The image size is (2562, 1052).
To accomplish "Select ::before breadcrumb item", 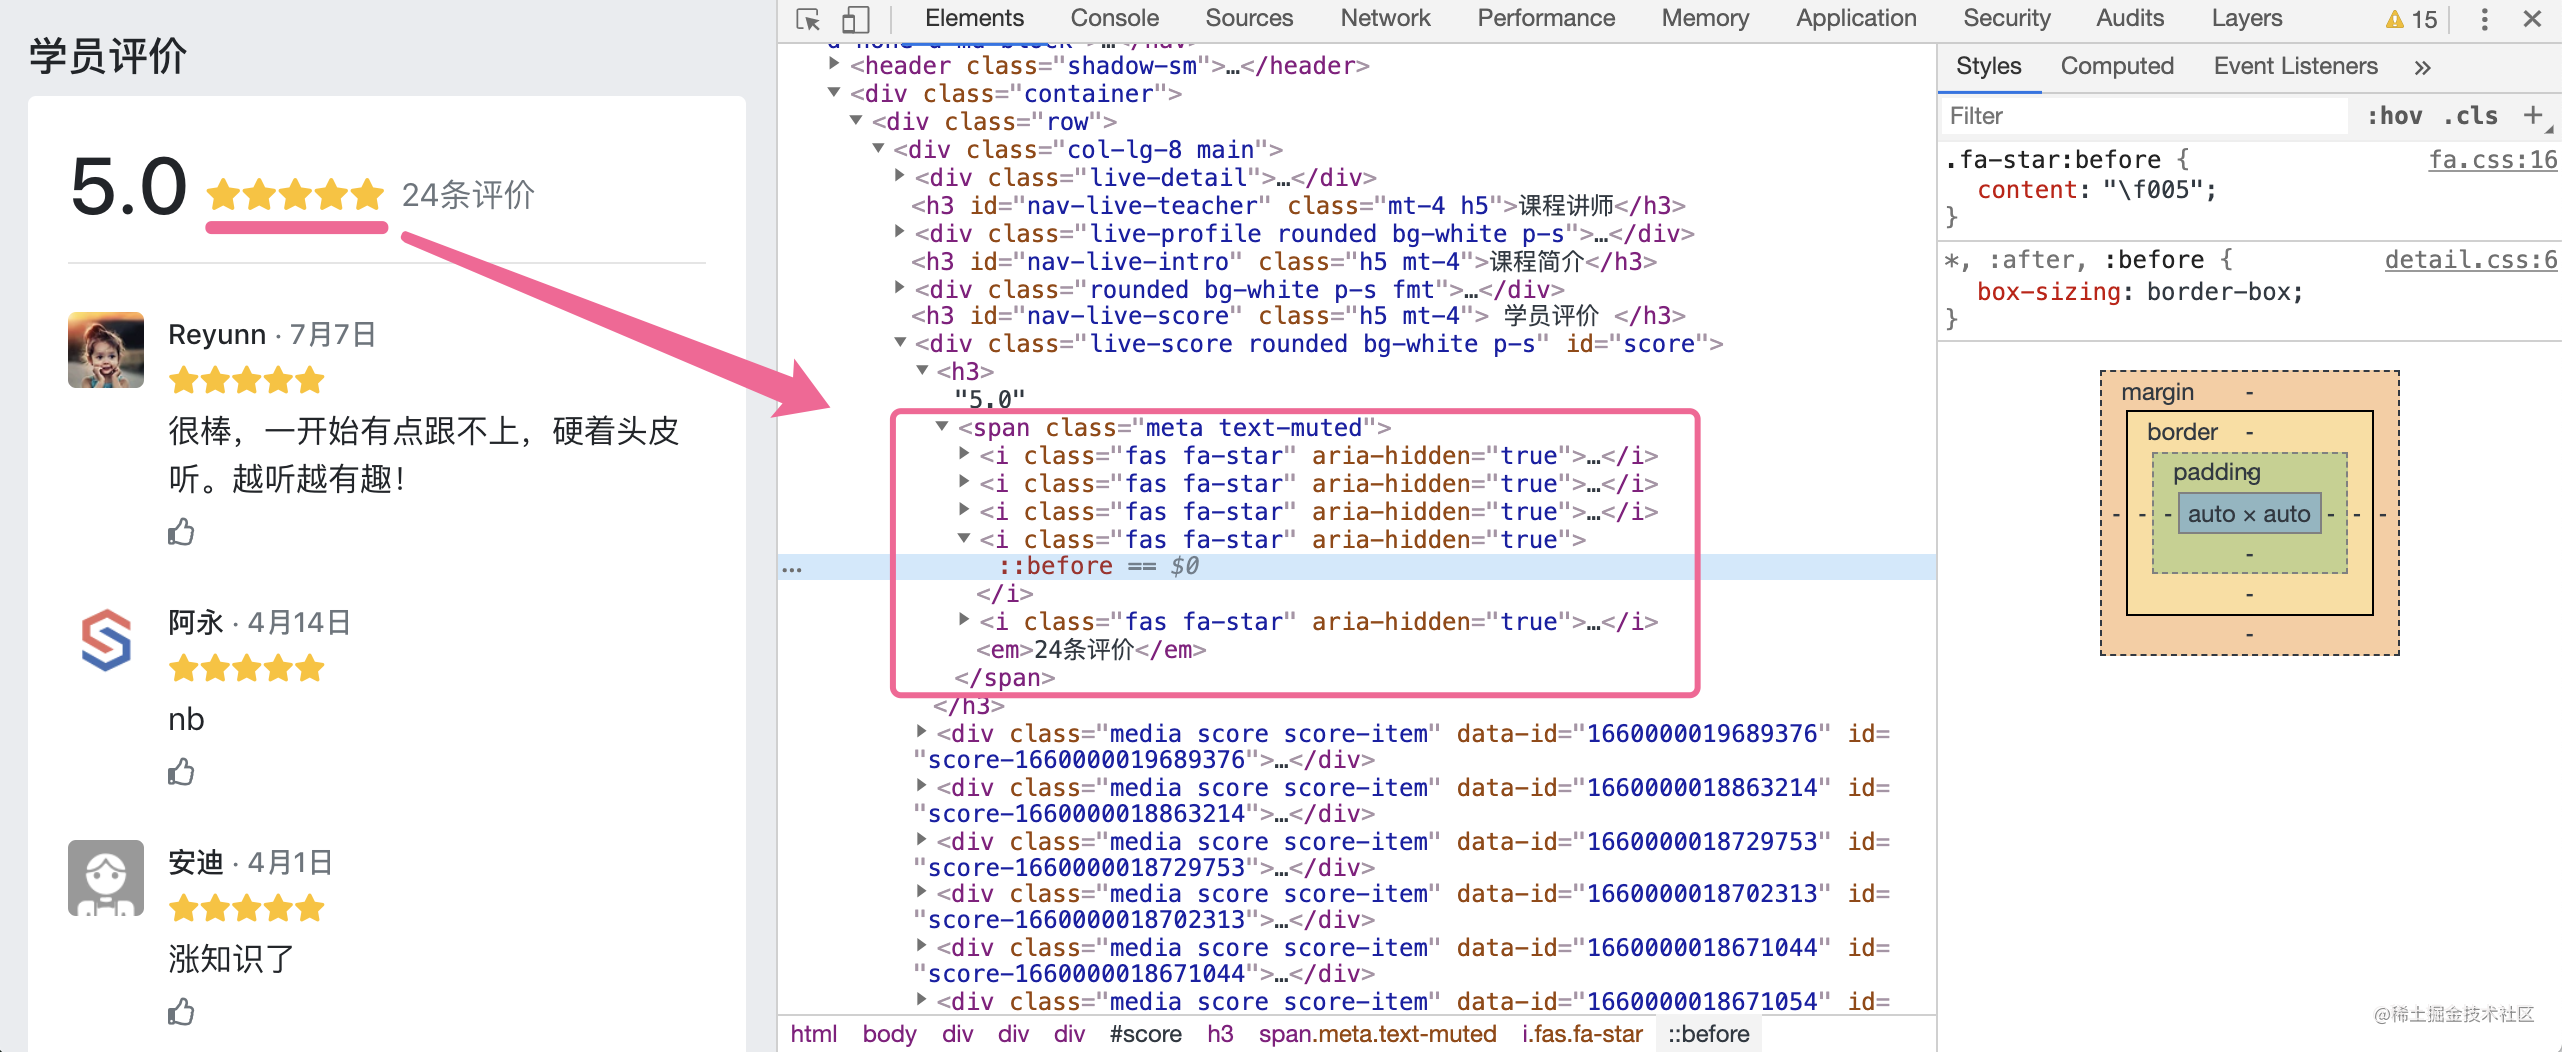I will (1708, 1034).
